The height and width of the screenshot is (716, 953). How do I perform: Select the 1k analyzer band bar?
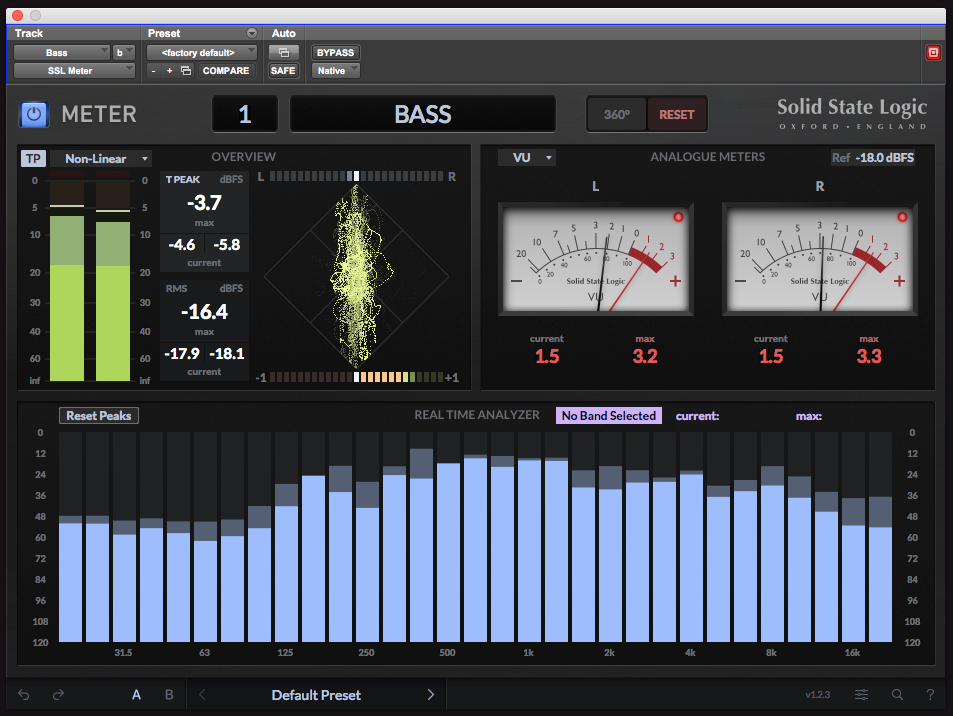click(529, 537)
